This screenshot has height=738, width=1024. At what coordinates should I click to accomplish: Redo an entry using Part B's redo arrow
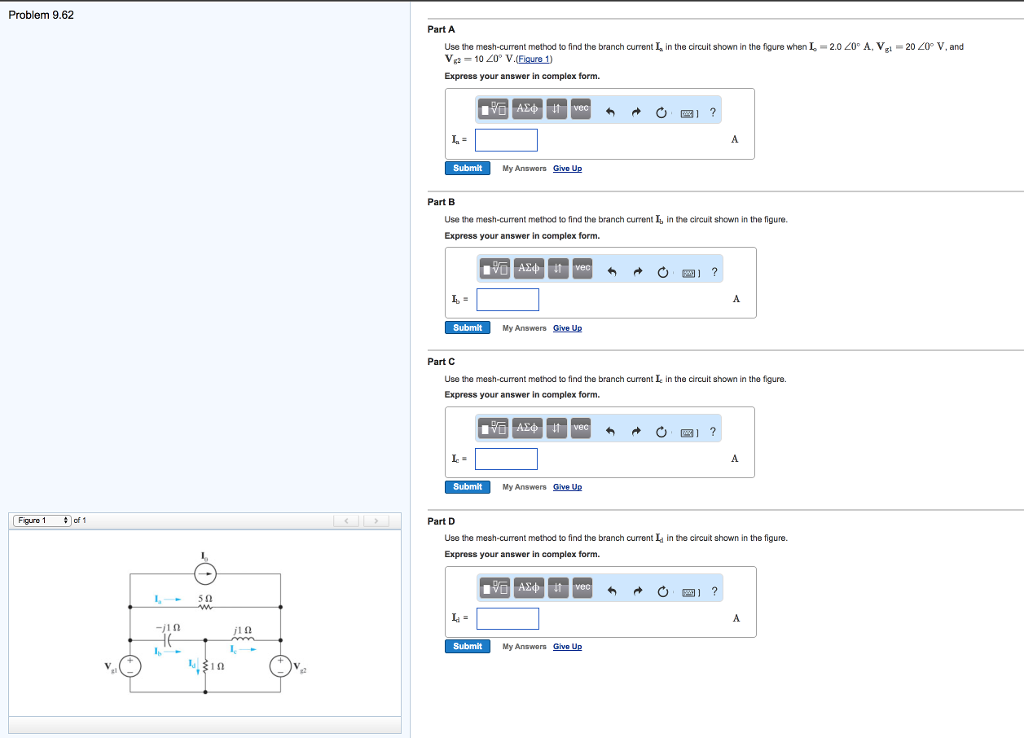(636, 269)
